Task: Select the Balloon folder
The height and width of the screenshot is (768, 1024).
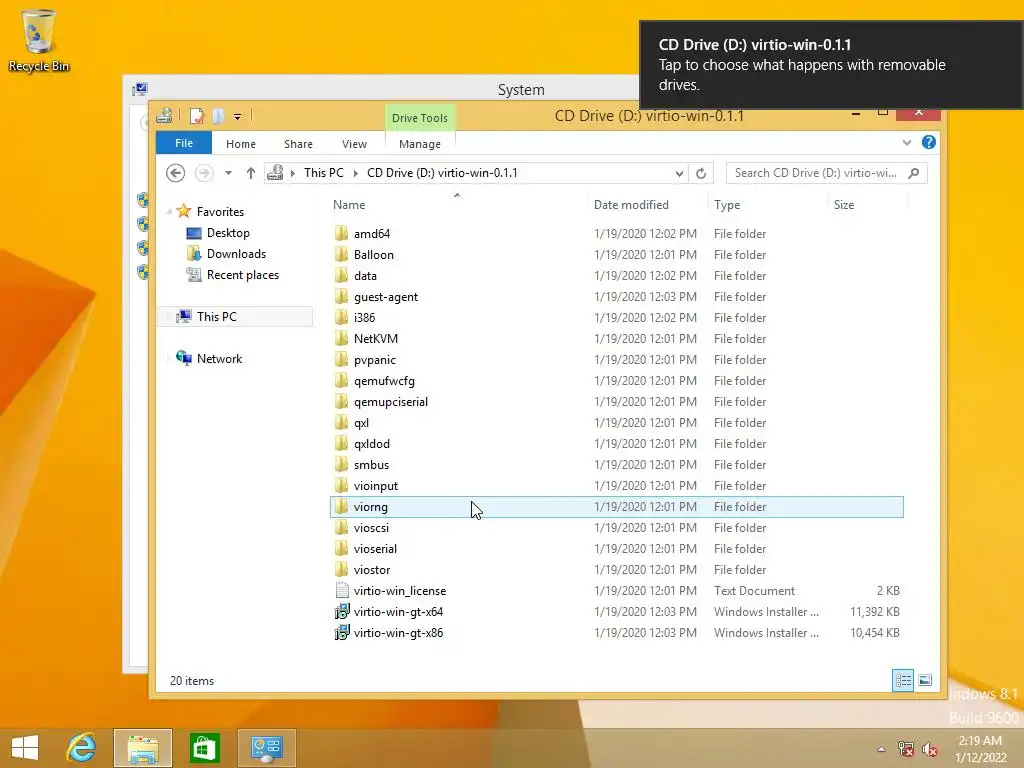Action: point(374,255)
